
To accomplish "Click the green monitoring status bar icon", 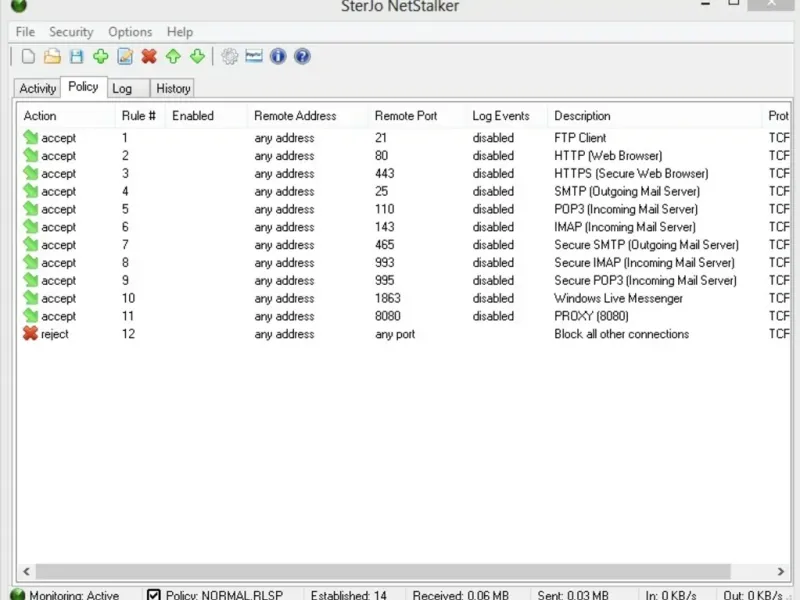I will click(17, 594).
